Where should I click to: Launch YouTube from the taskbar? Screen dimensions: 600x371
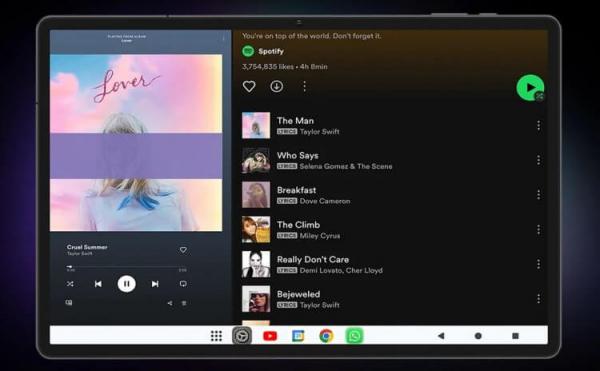[270, 336]
